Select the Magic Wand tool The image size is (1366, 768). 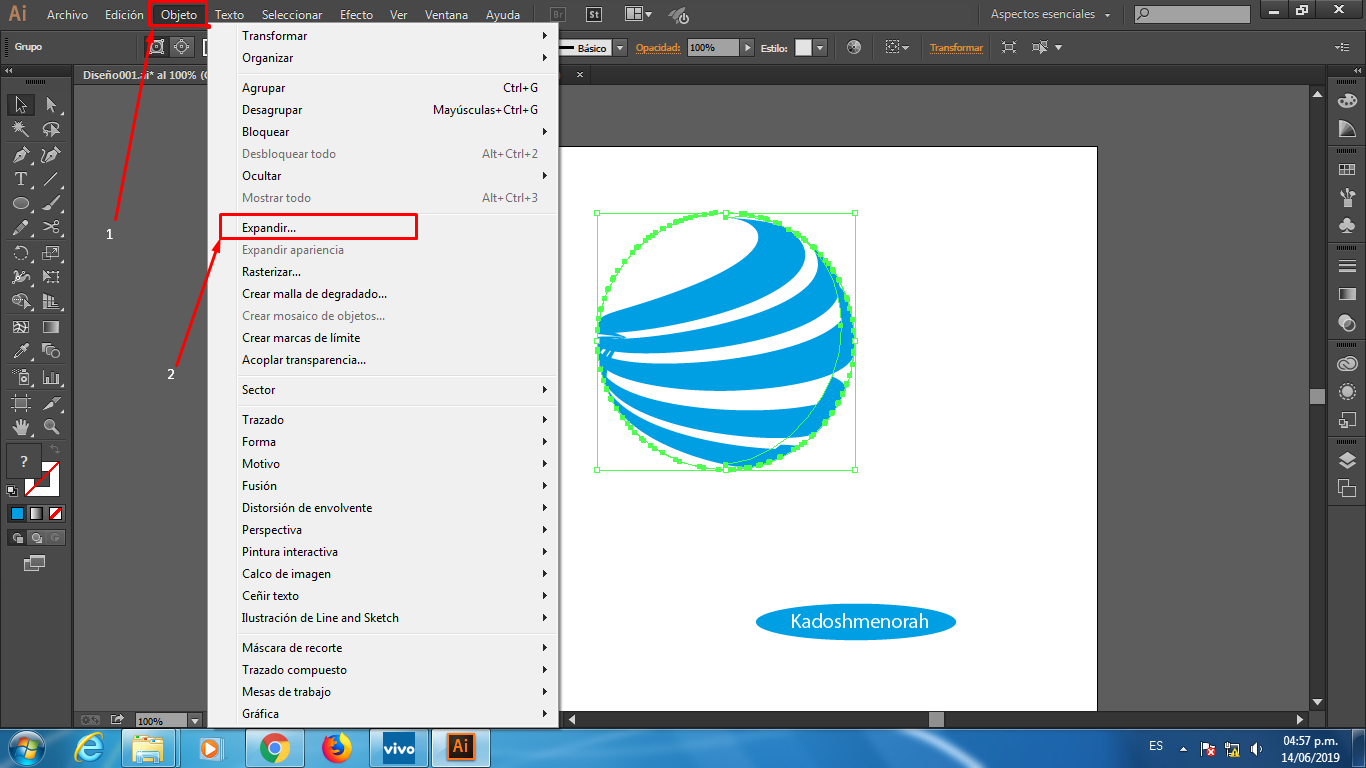pos(21,130)
